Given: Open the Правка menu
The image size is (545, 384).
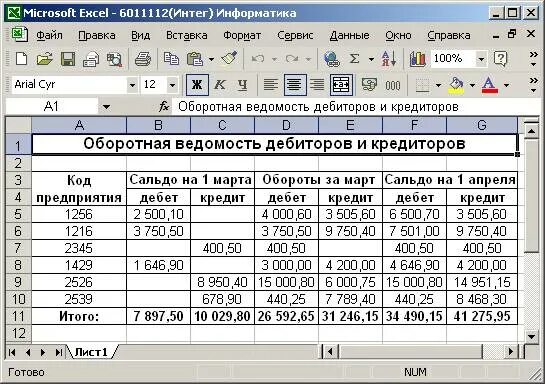Looking at the screenshot, I should tap(97, 35).
